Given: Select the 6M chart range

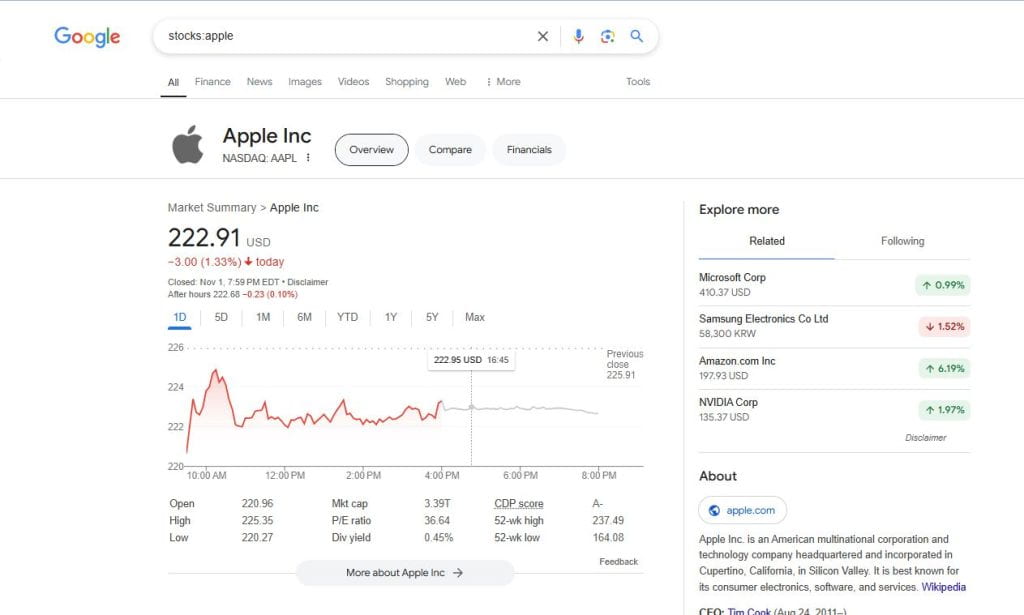Looking at the screenshot, I should click(x=304, y=317).
